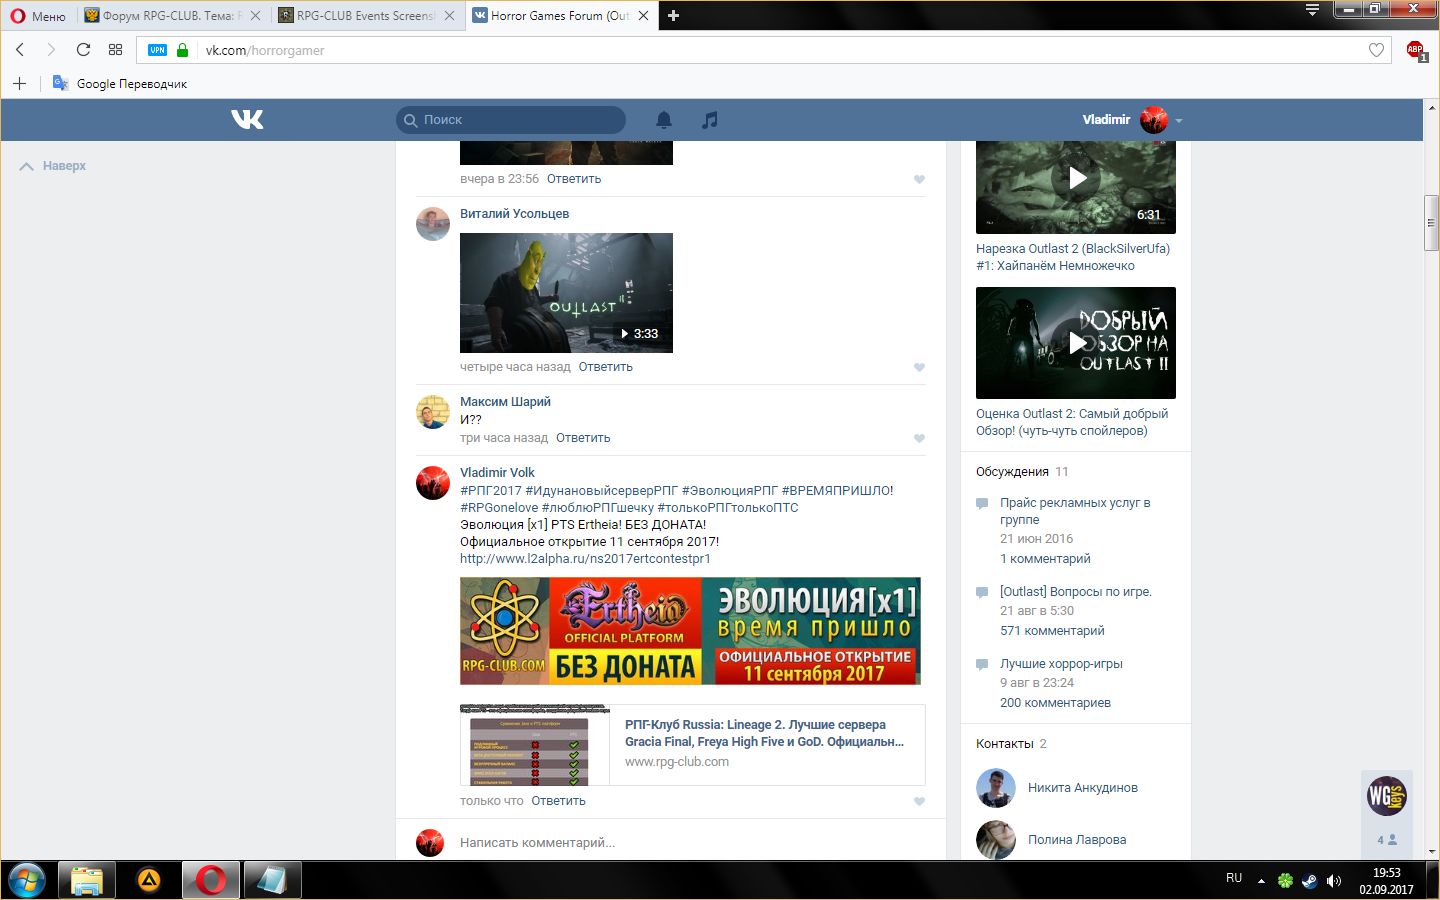
Task: Open the Эволюция x1 banner image
Action: tap(690, 631)
